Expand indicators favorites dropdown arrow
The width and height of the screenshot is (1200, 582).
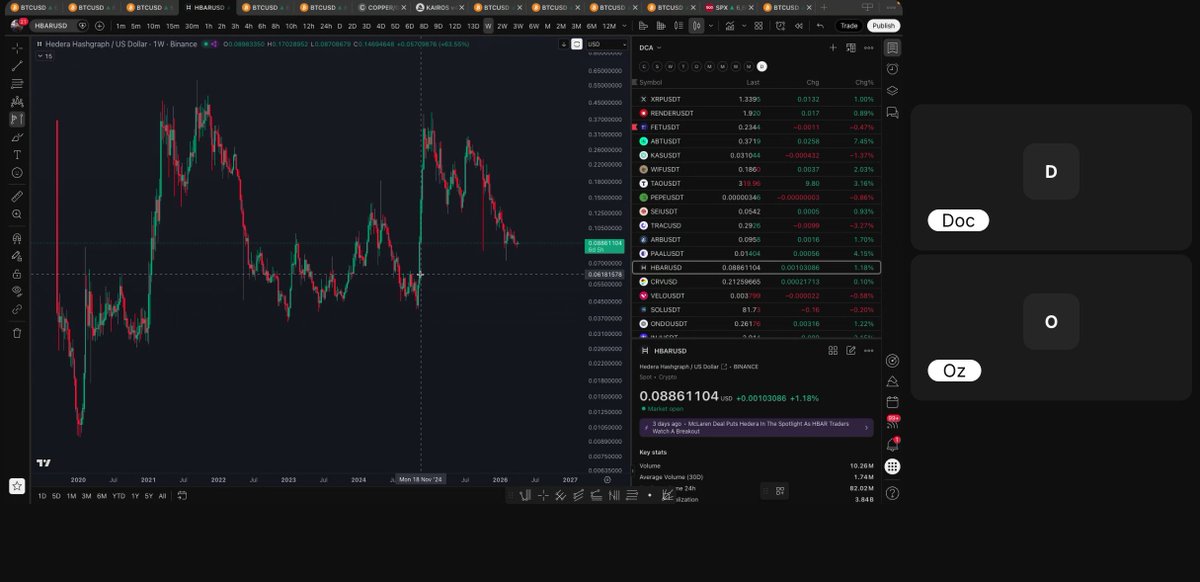pos(744,26)
